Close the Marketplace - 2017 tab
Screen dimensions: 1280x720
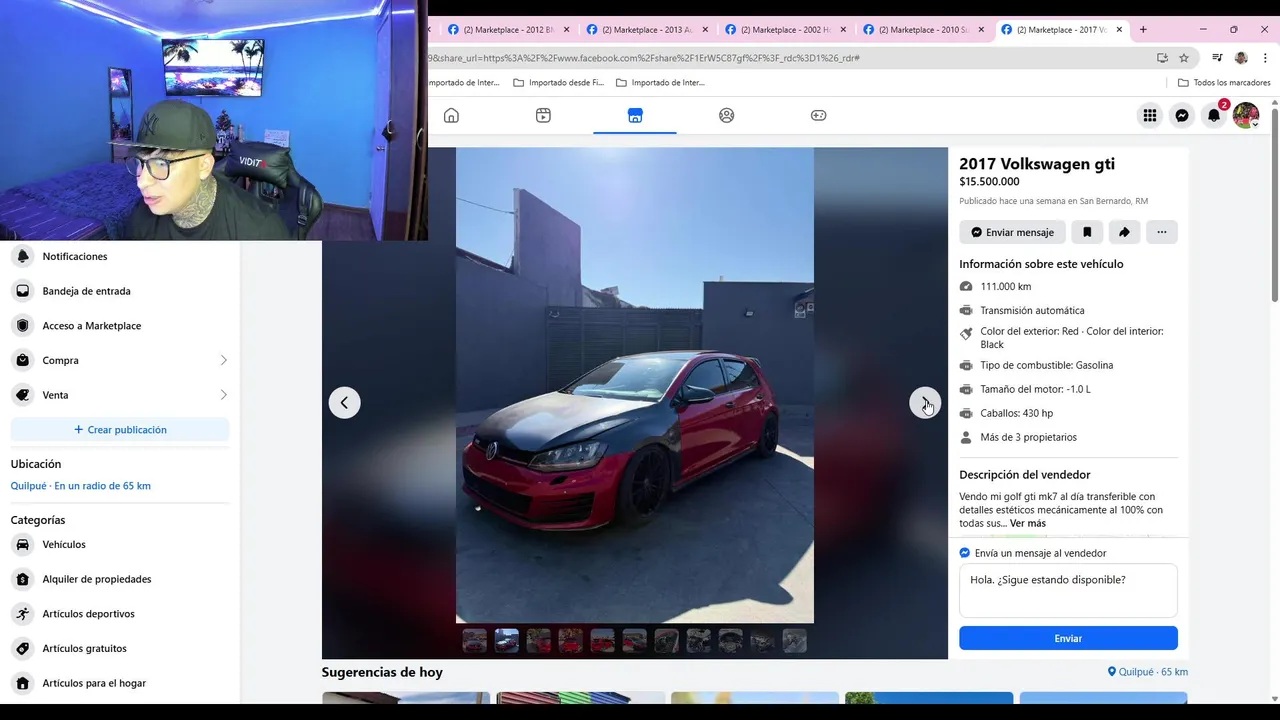[x=1119, y=30]
